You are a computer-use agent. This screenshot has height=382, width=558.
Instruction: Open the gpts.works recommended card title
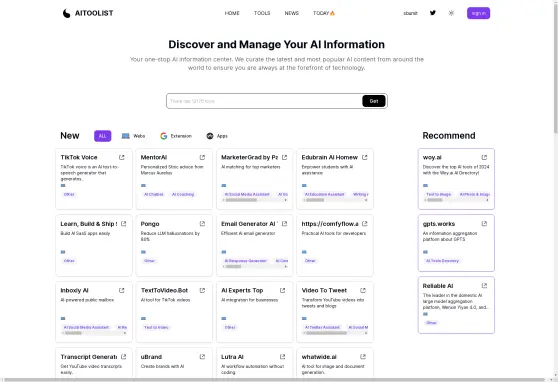click(439, 224)
